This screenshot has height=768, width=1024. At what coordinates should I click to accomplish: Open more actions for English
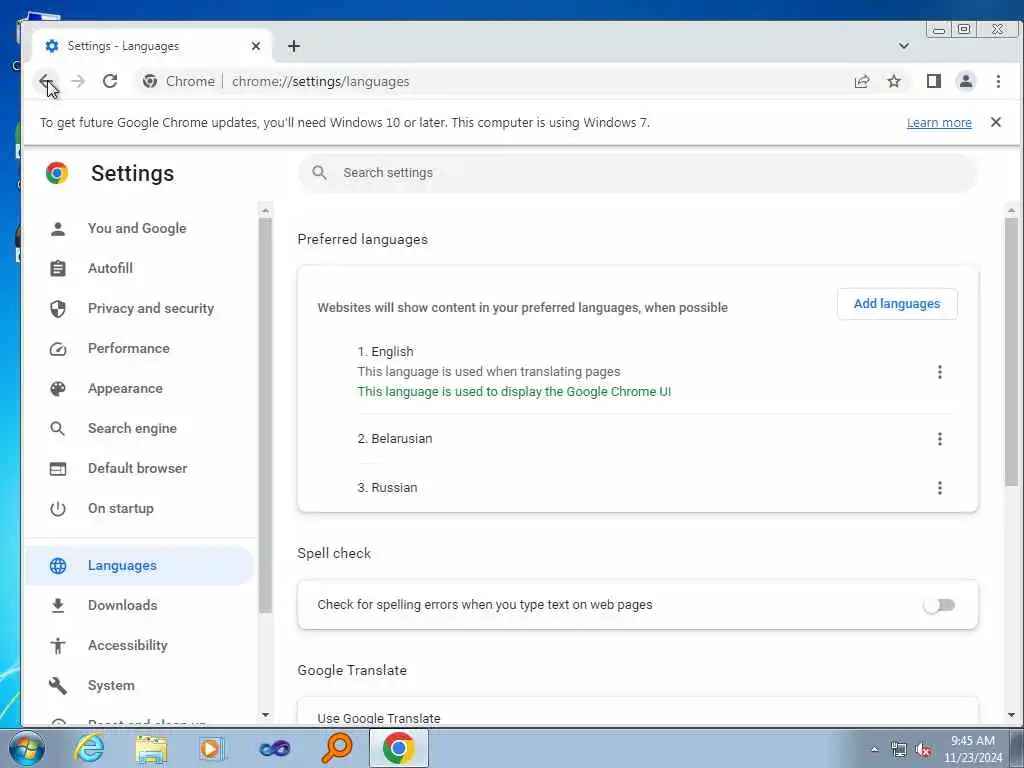click(x=939, y=372)
